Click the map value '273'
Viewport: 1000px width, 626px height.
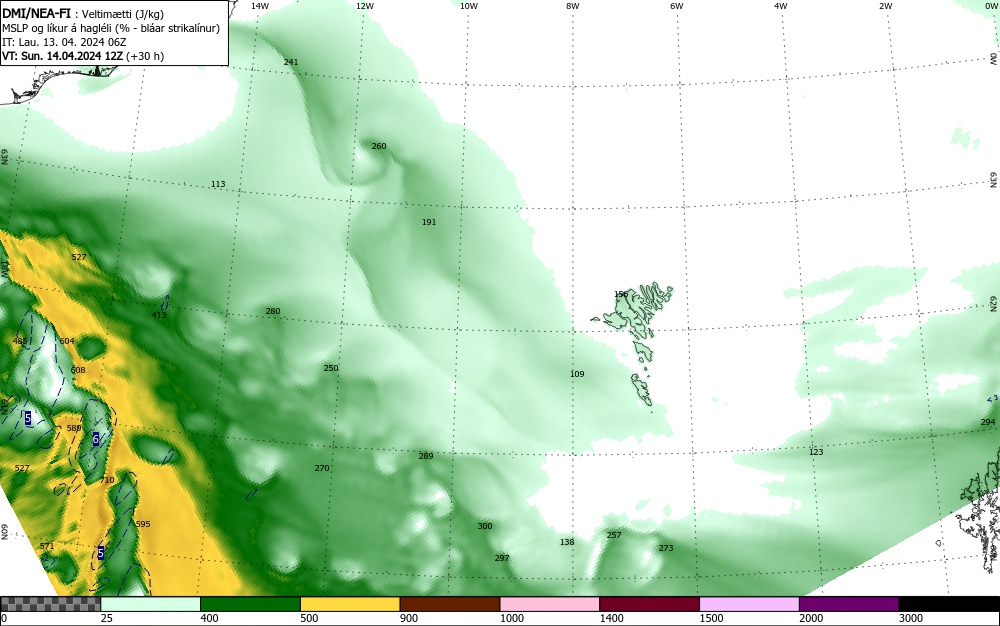666,548
